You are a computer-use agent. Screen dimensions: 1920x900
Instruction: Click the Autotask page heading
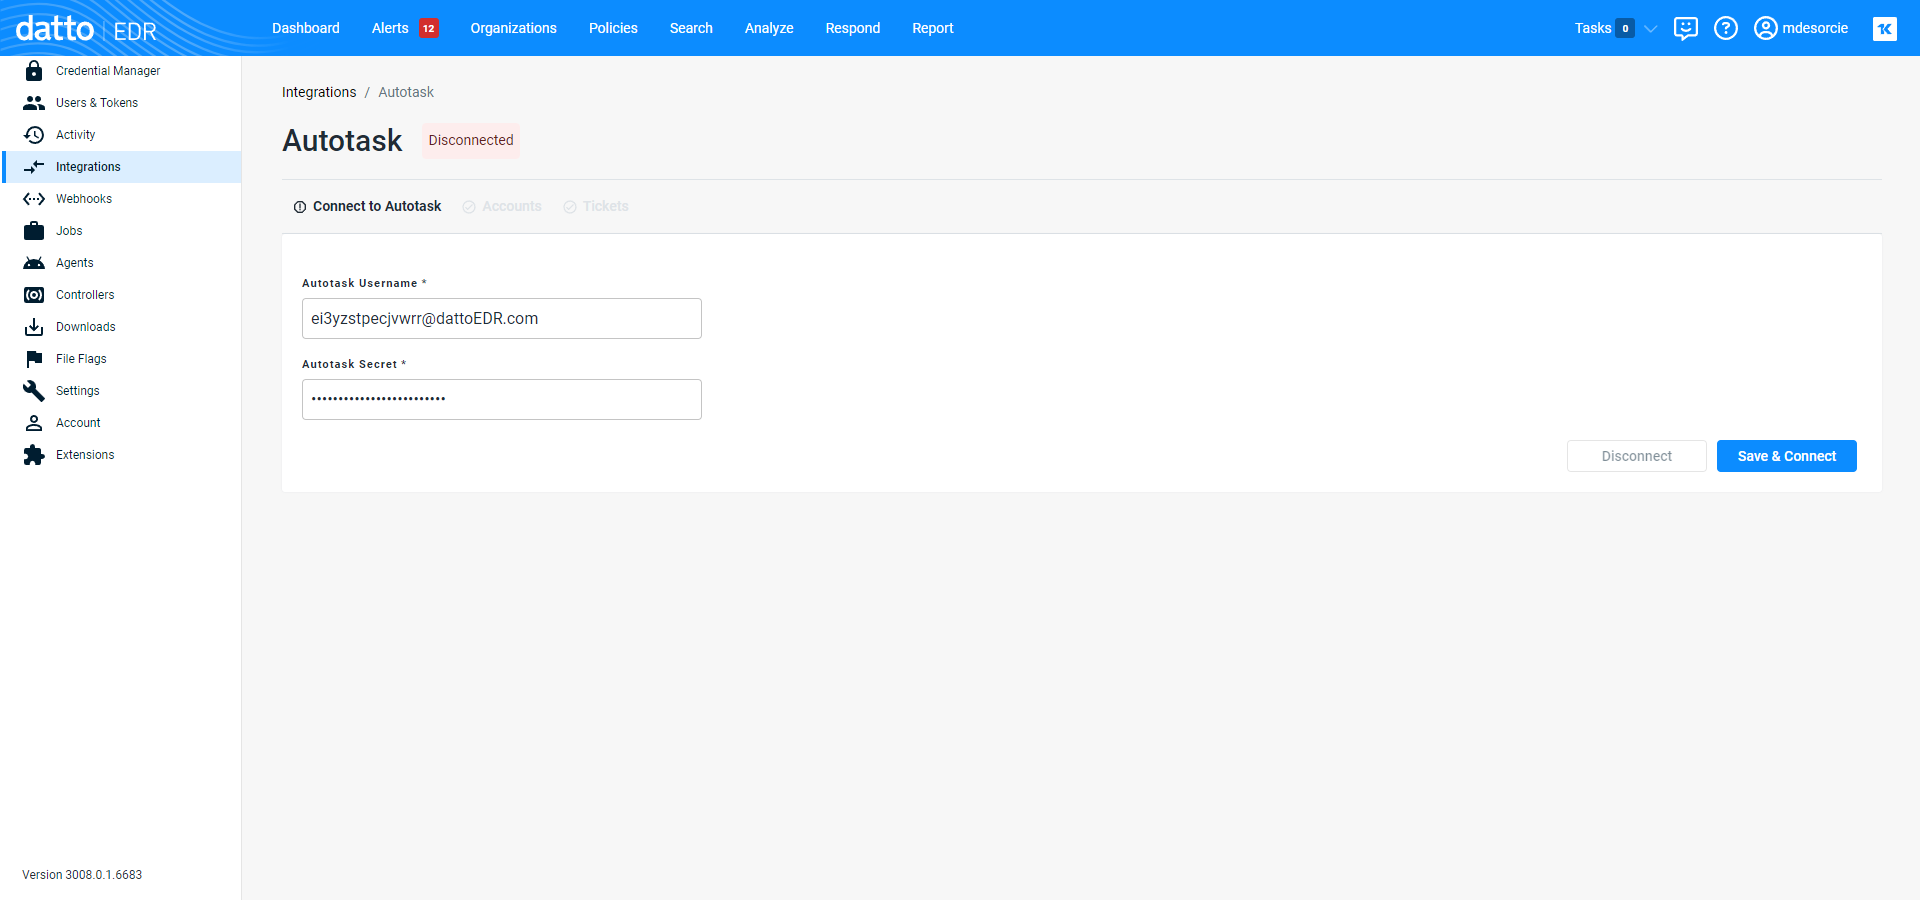click(x=342, y=140)
